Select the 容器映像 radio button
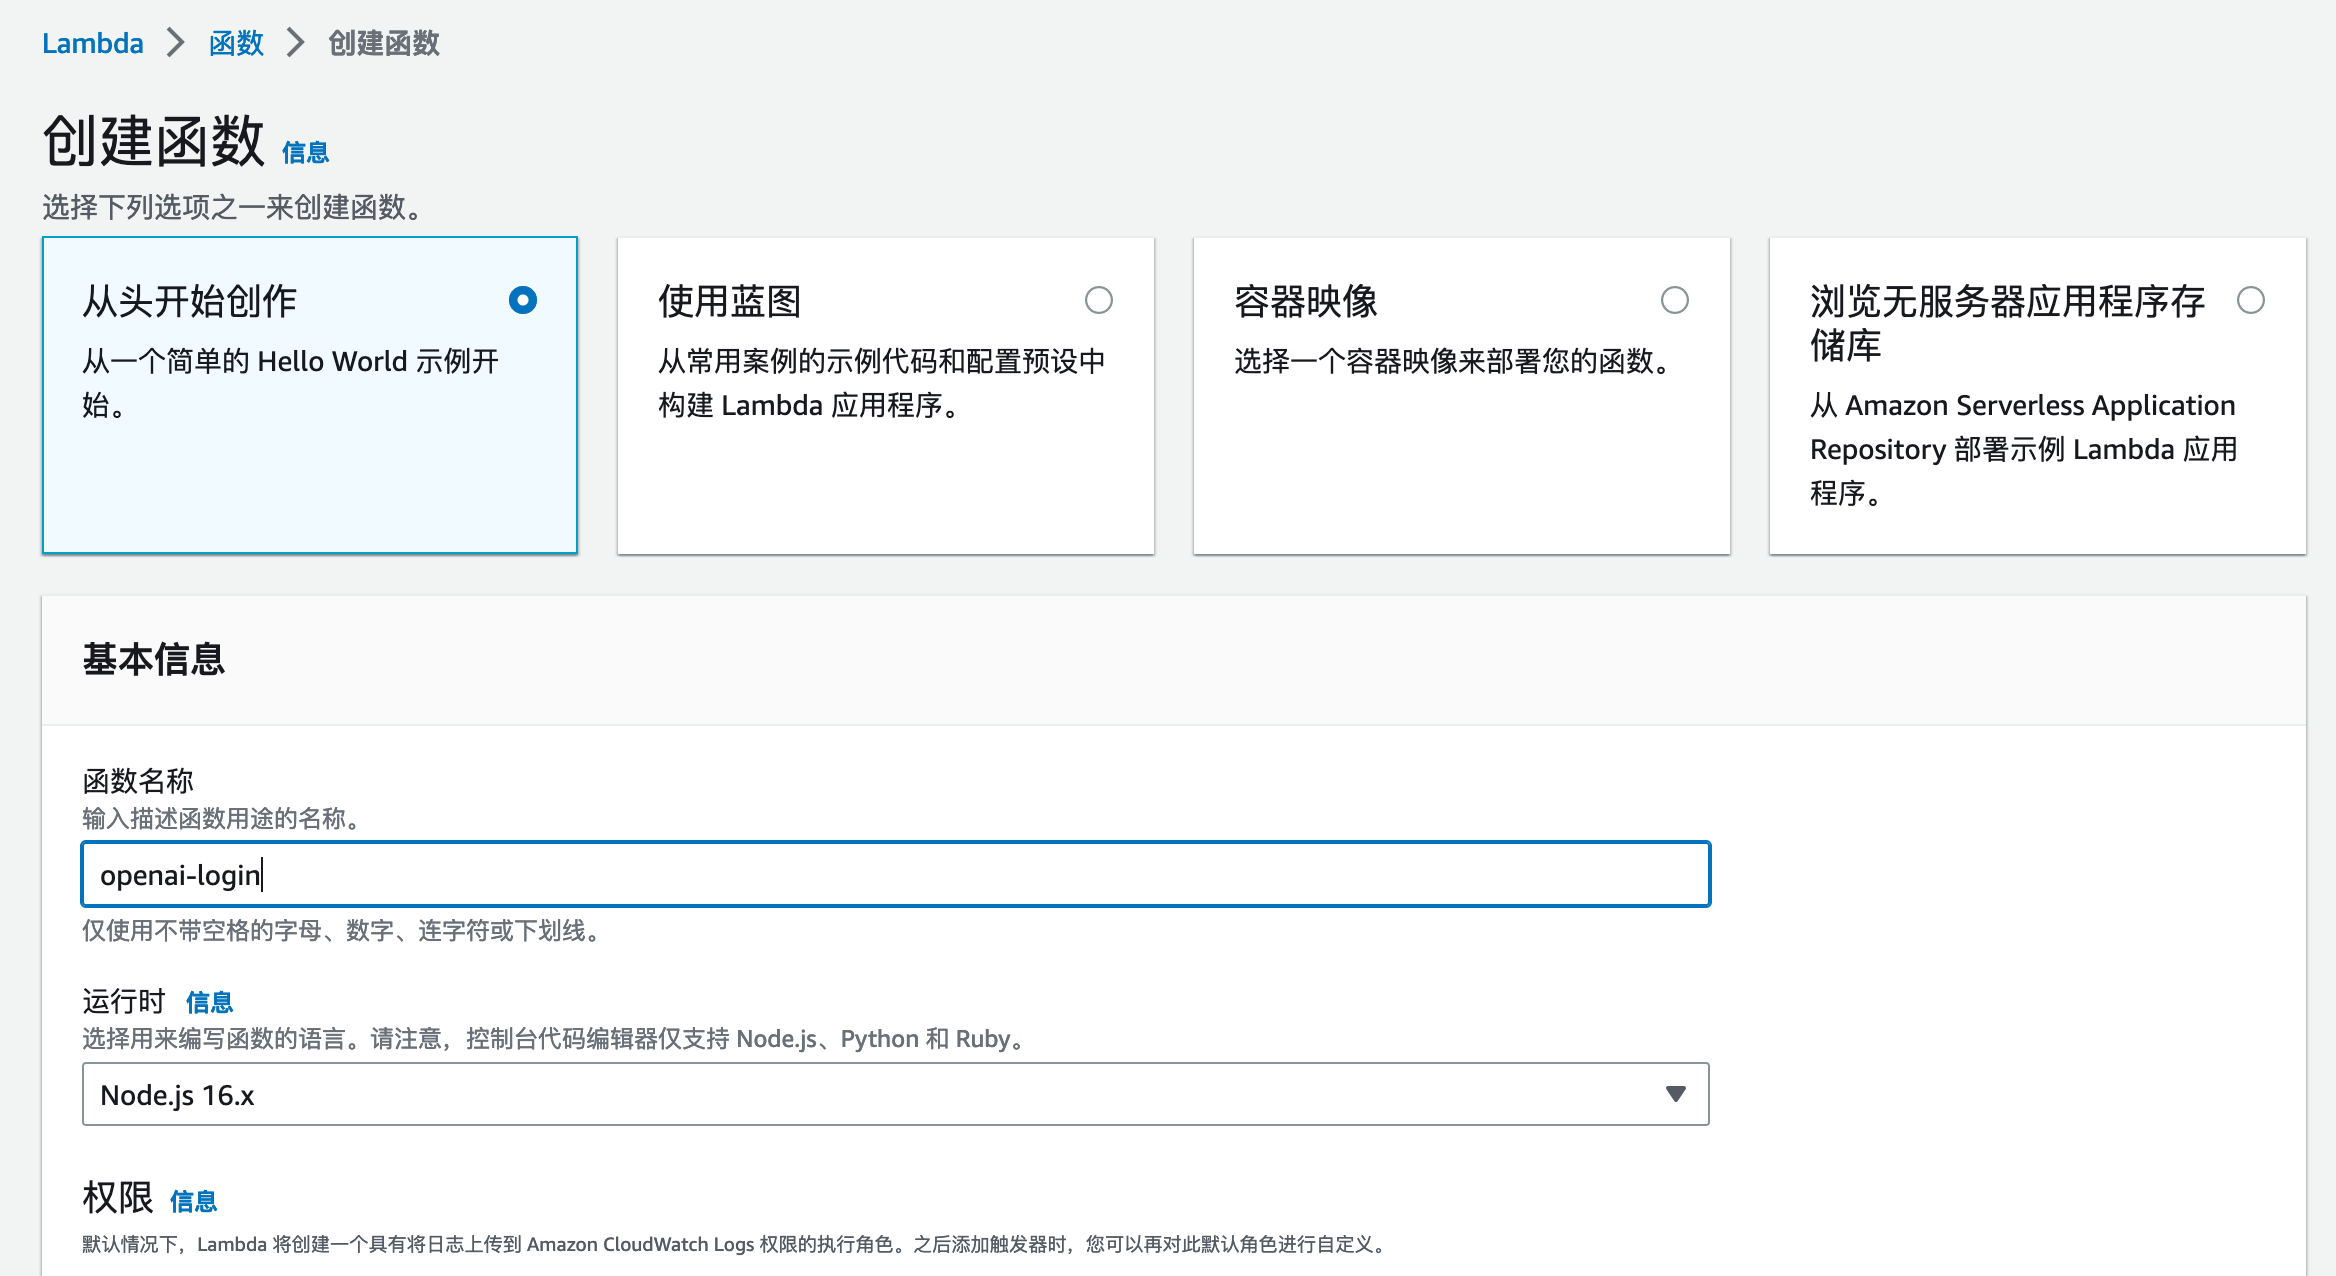Image resolution: width=2336 pixels, height=1276 pixels. (x=1675, y=300)
